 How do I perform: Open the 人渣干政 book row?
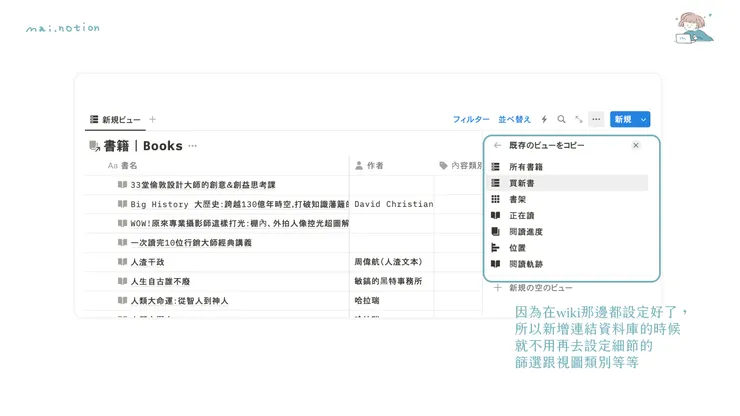pos(147,262)
